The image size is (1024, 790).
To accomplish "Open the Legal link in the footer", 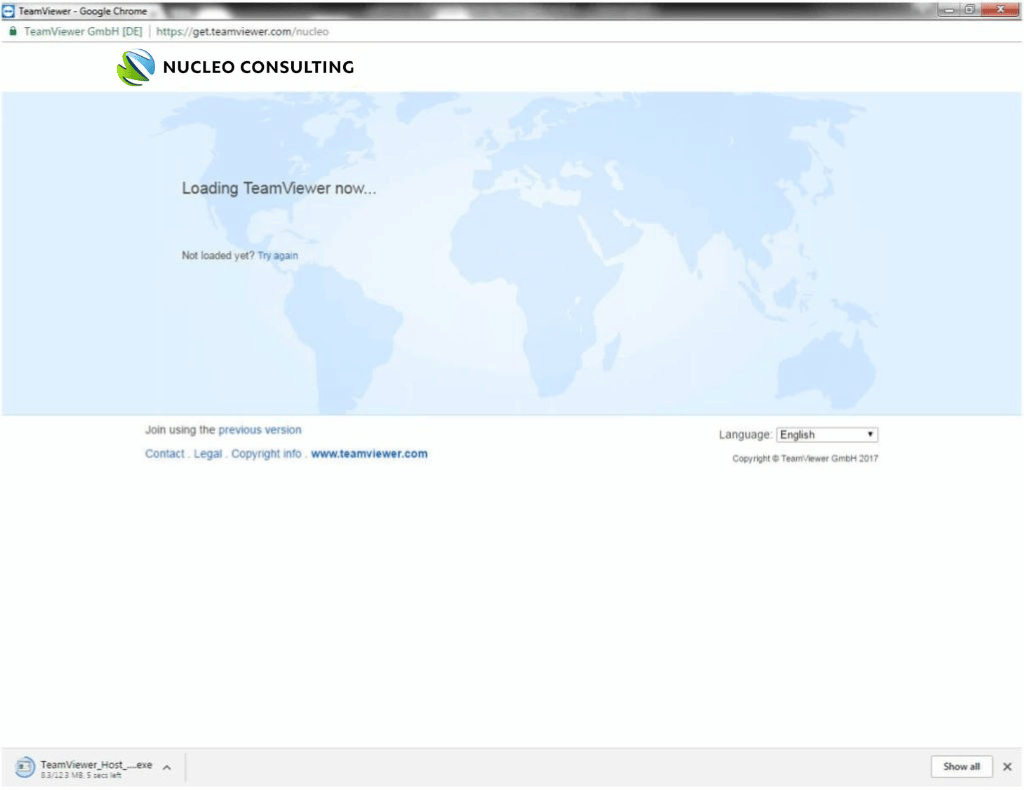I will click(x=208, y=454).
